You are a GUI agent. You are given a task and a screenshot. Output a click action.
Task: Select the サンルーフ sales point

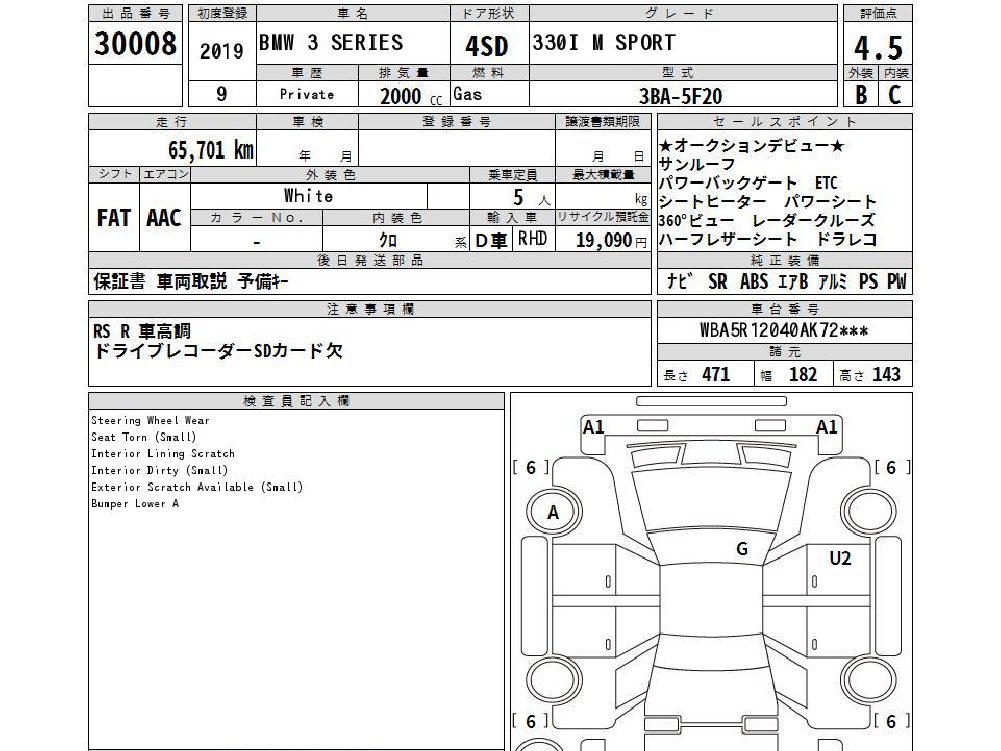(x=697, y=165)
